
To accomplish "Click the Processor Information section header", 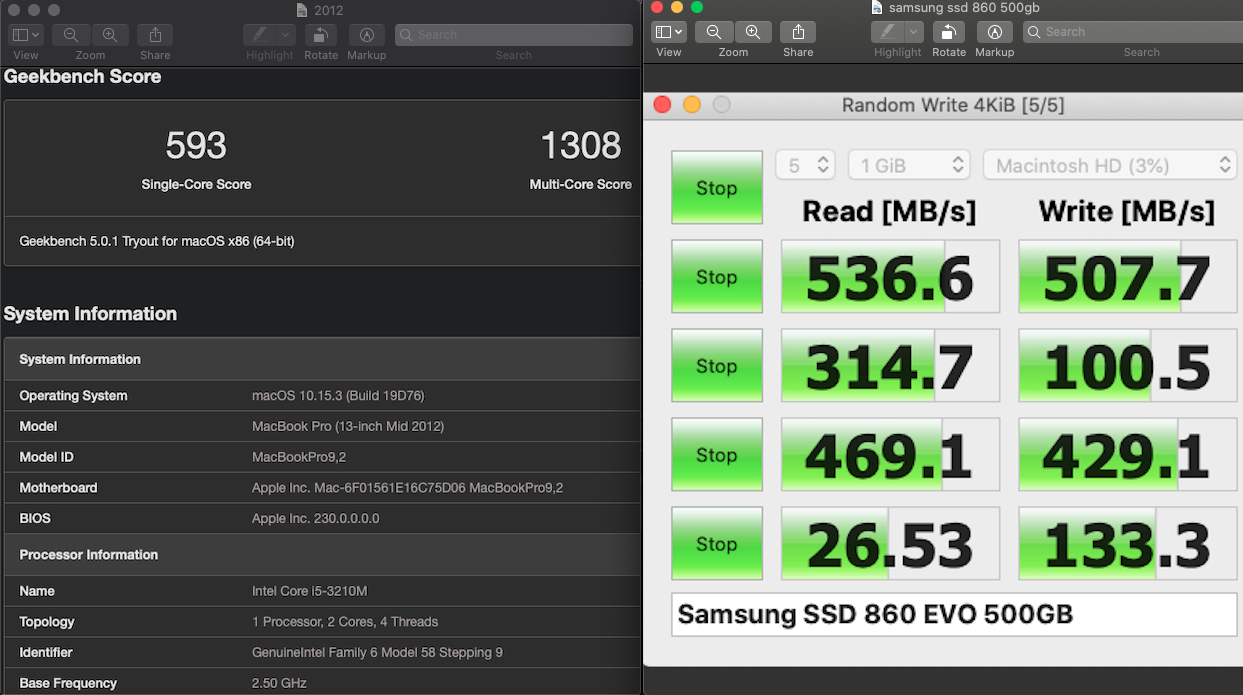I will (x=89, y=554).
